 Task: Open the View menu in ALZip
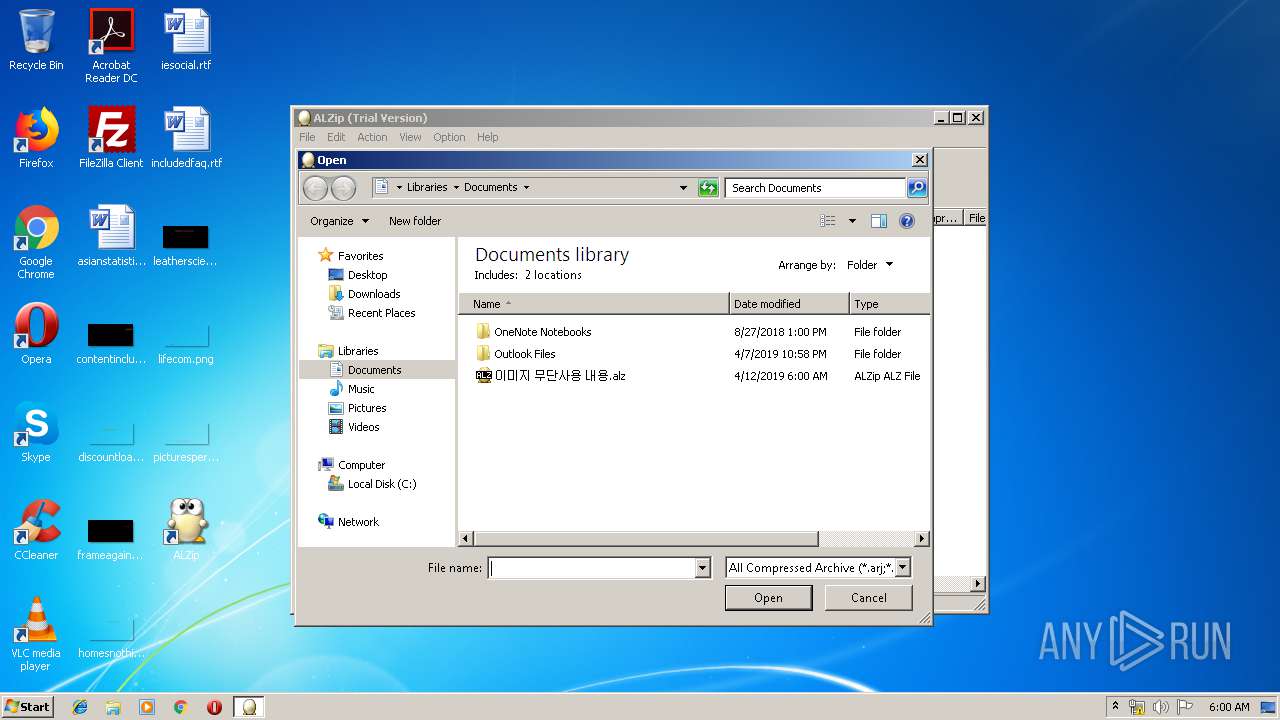coord(410,137)
